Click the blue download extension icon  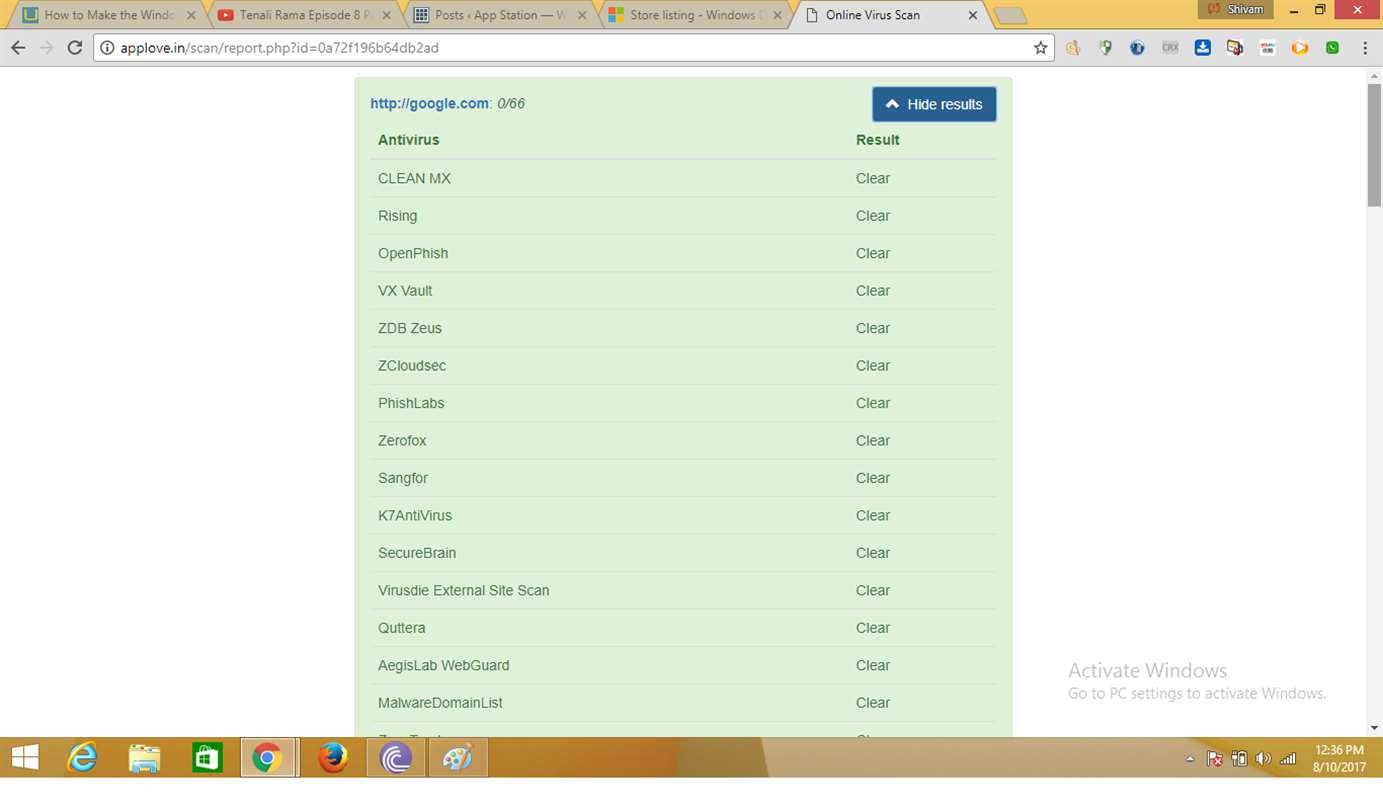click(1202, 47)
